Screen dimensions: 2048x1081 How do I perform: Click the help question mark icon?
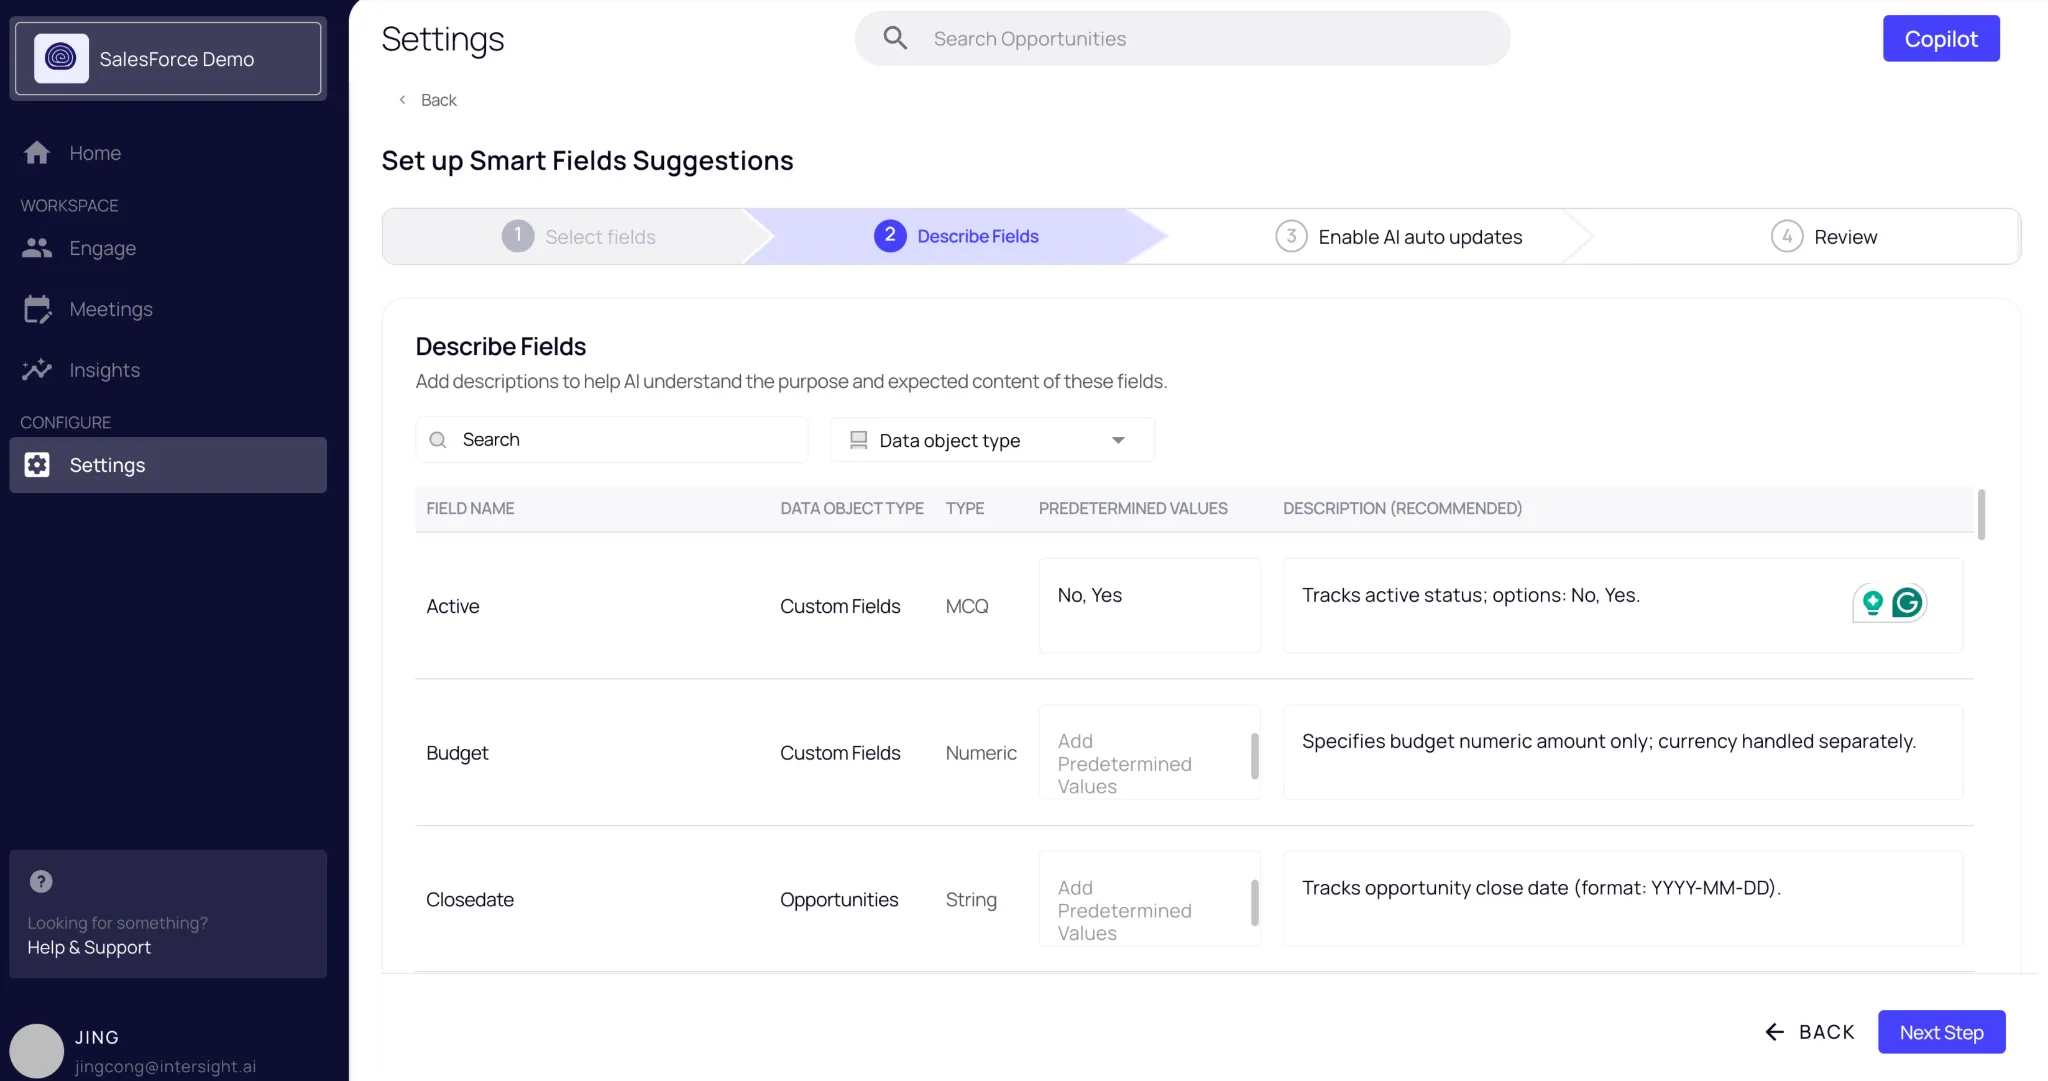(x=41, y=881)
